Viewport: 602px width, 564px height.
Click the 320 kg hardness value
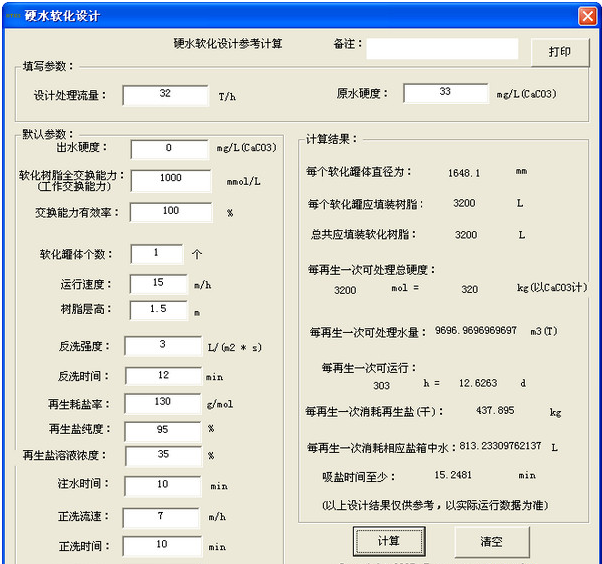click(x=470, y=289)
